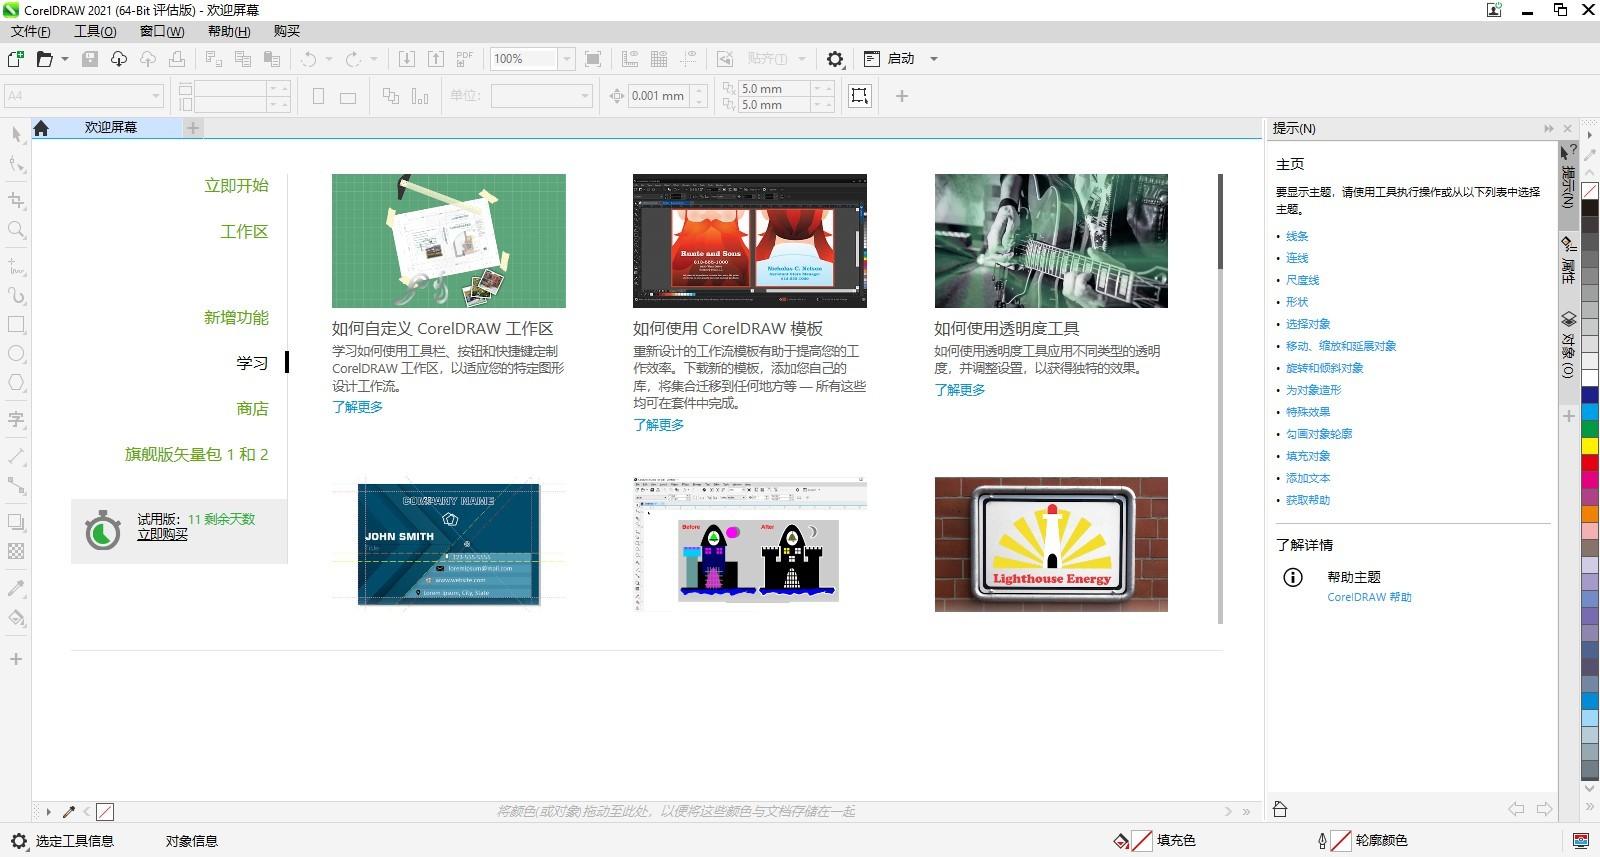The image size is (1600, 857).
Task: Click the Open file folder icon
Action: (x=44, y=59)
